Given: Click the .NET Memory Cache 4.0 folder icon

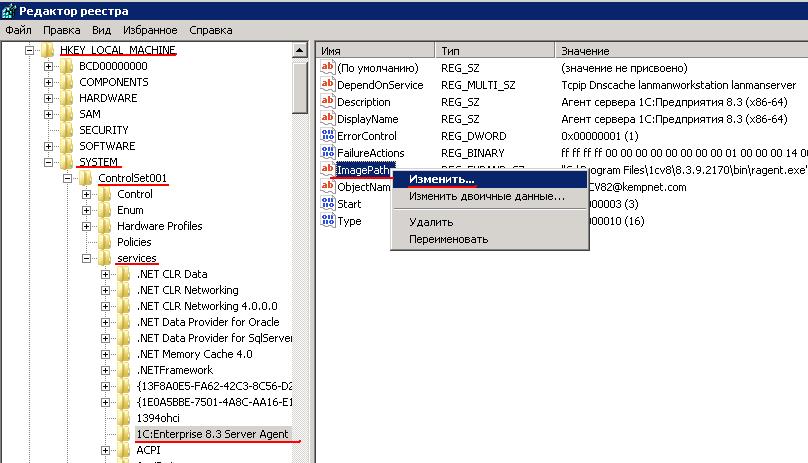Looking at the screenshot, I should tap(124, 354).
